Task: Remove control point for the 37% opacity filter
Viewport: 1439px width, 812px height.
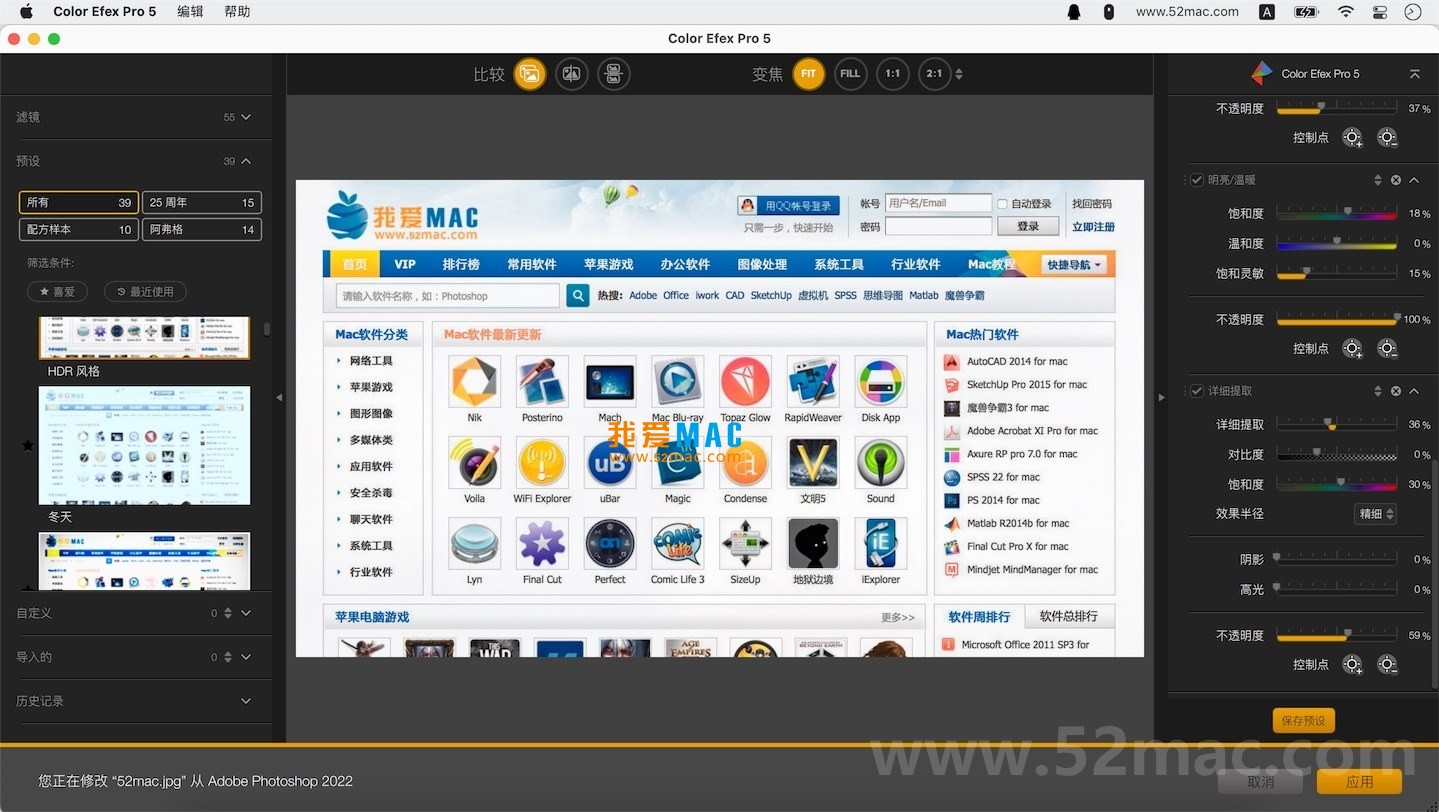Action: (1387, 138)
